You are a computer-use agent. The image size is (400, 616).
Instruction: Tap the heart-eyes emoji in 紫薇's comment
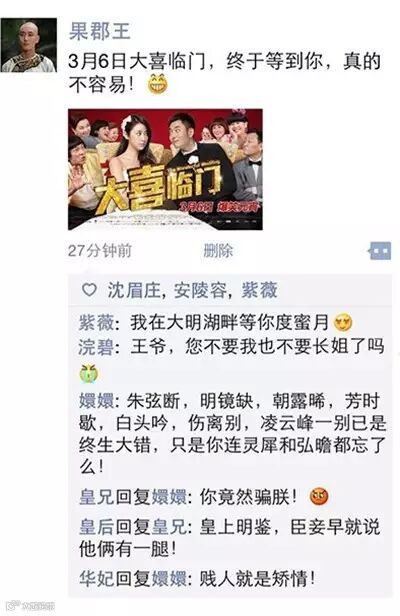coord(343,324)
